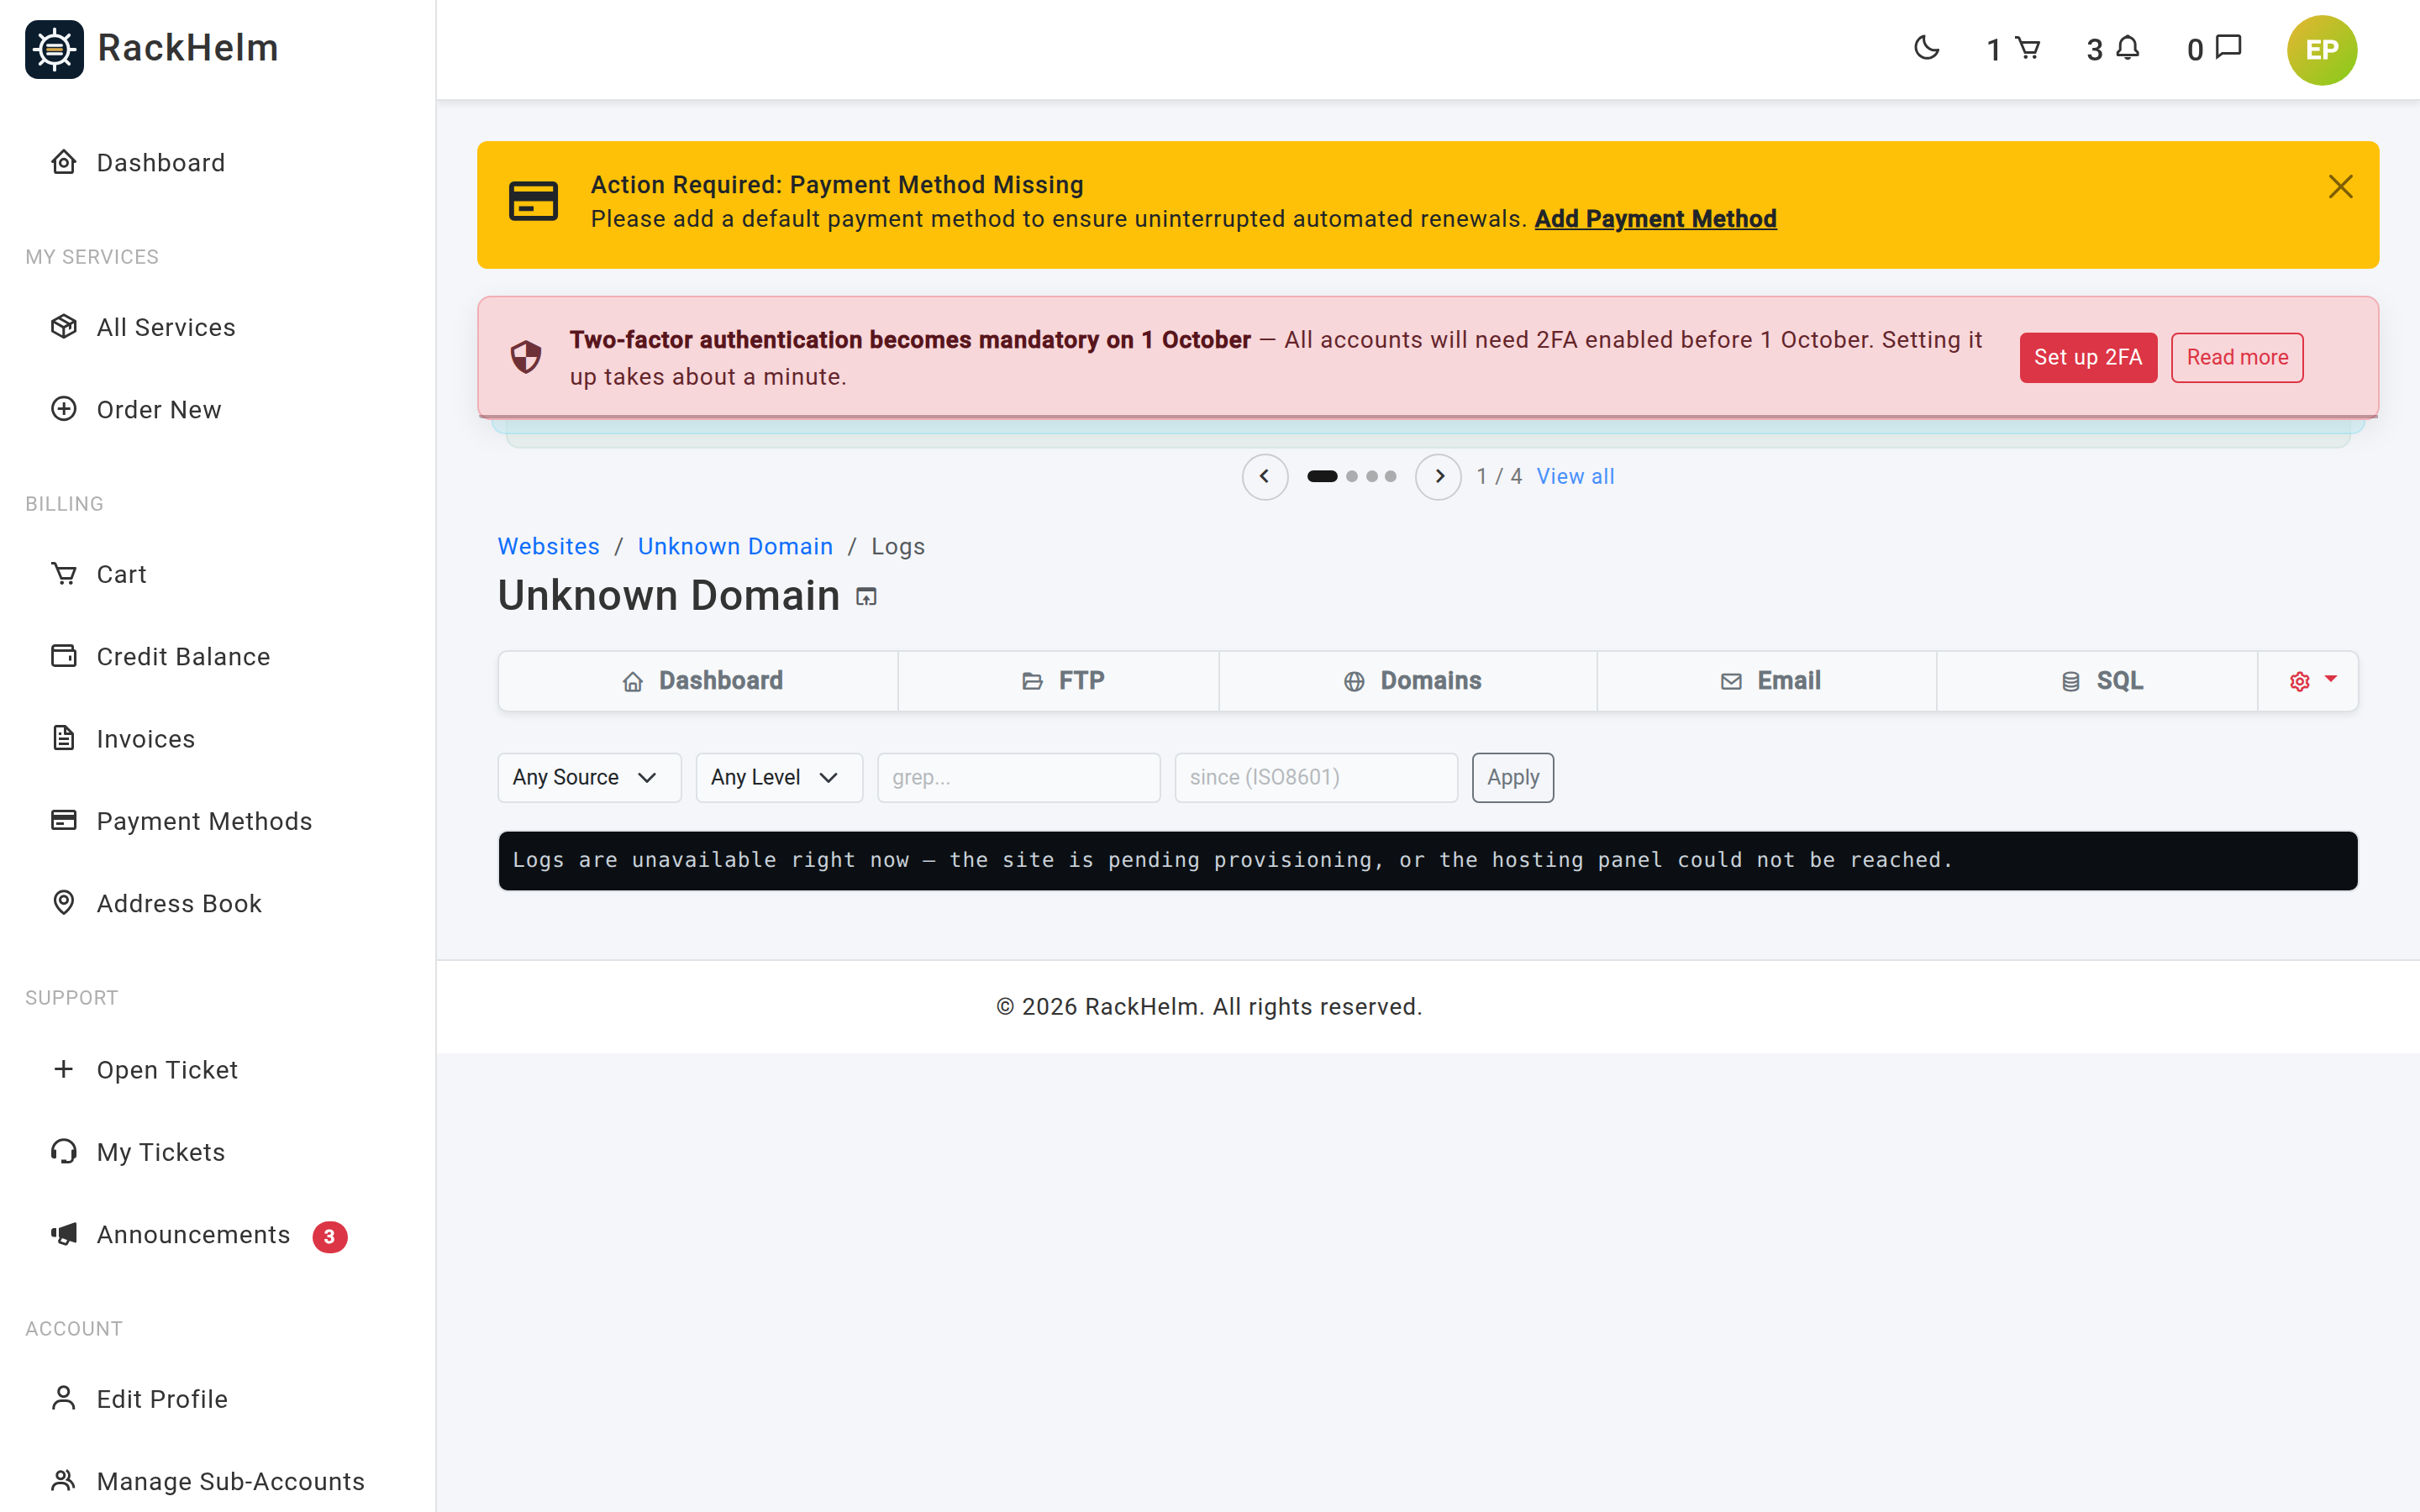The image size is (2420, 1512).
Task: Focus the grep filter field
Action: tap(1018, 777)
